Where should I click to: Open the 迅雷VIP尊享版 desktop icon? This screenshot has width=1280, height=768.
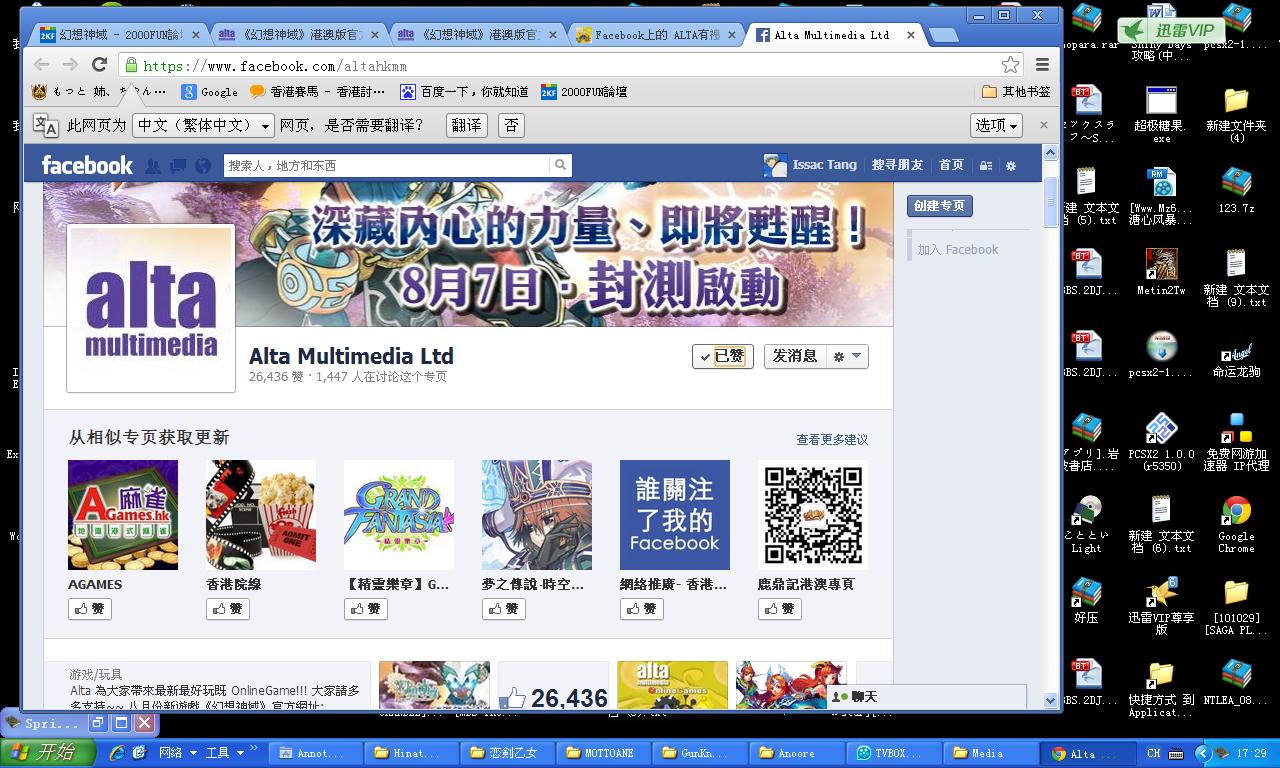pos(1161,606)
